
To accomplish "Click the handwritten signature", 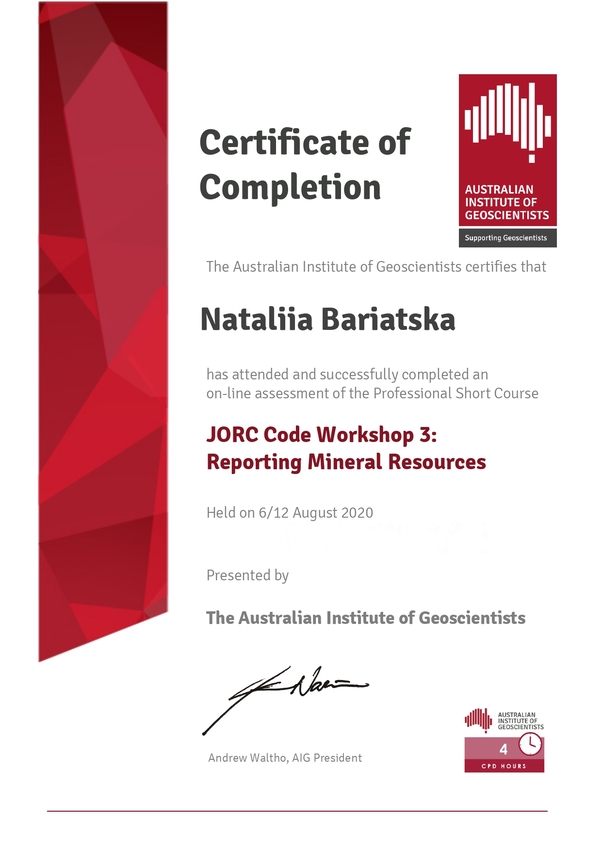I will click(x=286, y=700).
